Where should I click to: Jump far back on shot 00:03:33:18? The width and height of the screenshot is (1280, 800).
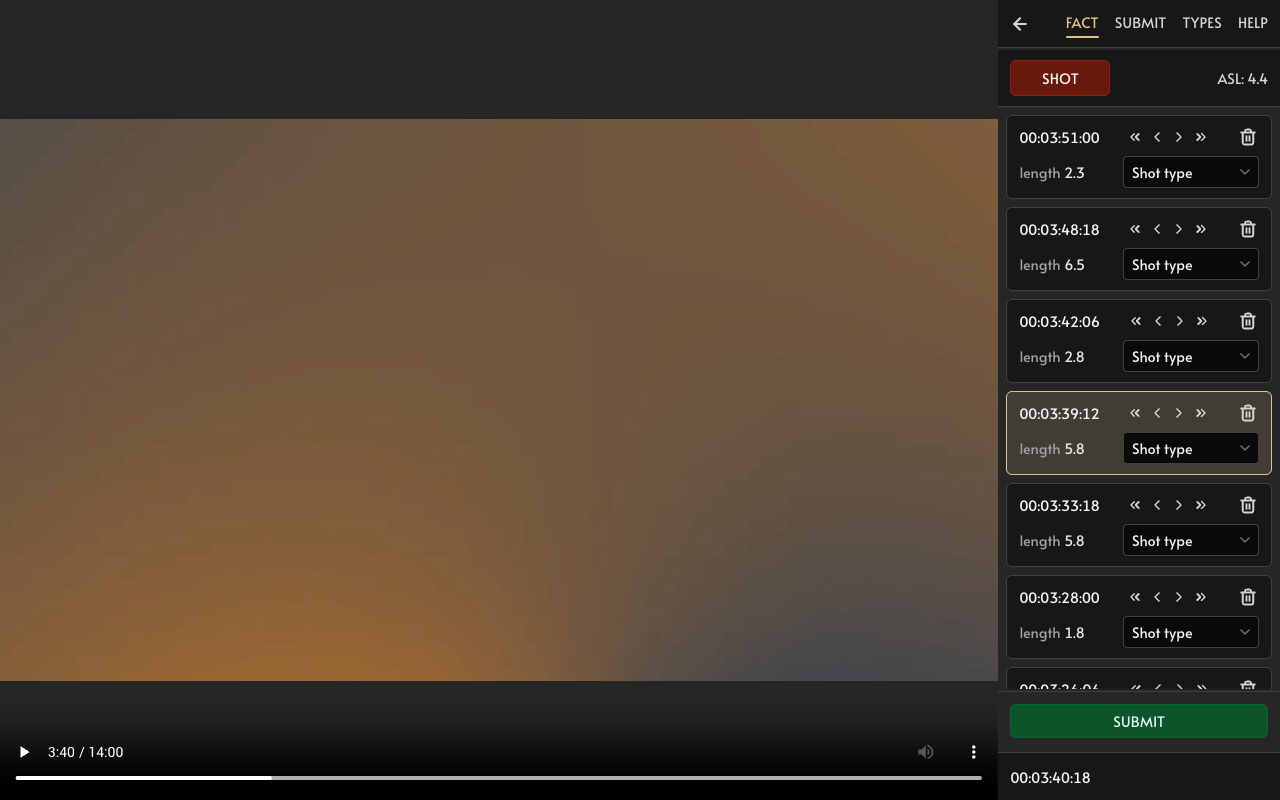pos(1135,505)
